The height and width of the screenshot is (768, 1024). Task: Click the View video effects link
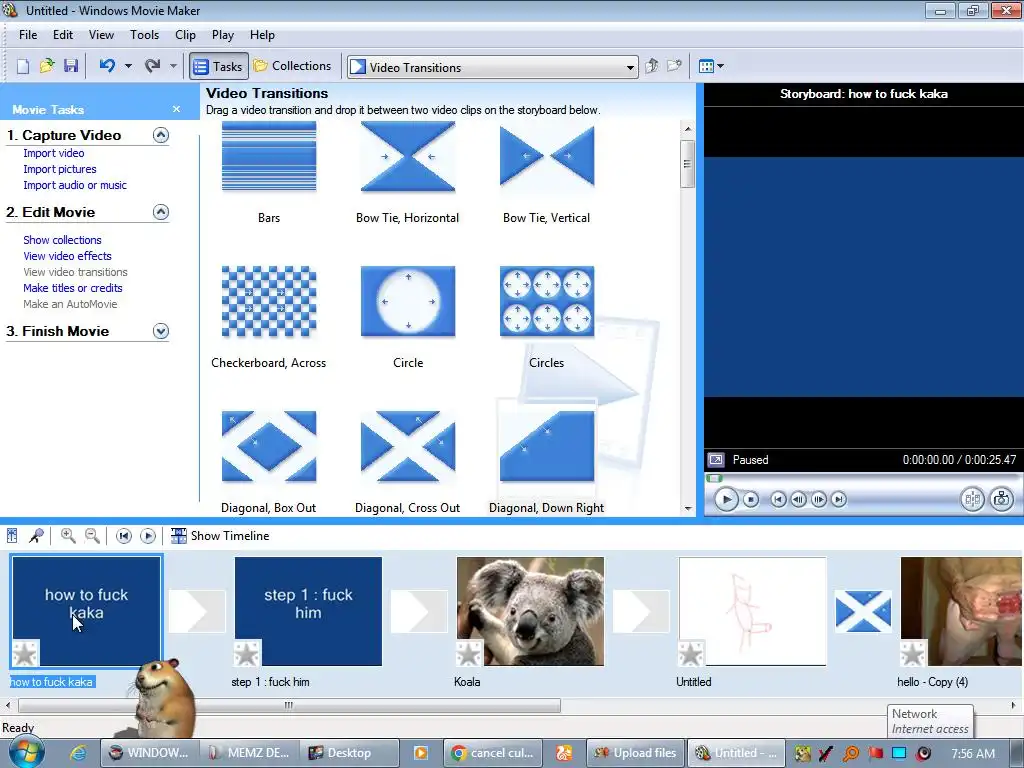(x=67, y=256)
